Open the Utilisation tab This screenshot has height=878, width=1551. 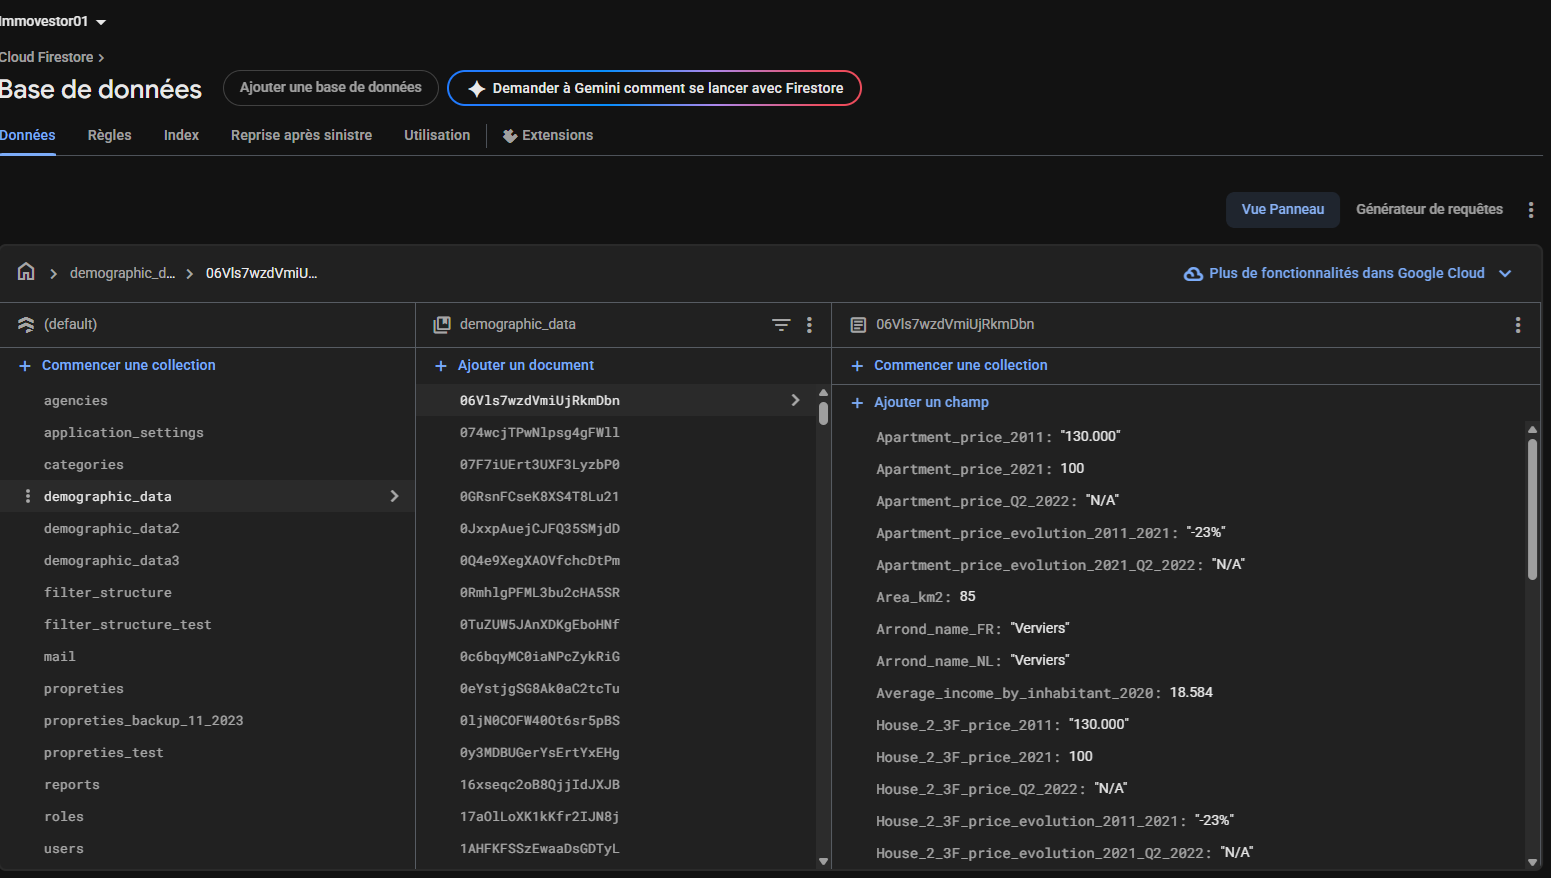(436, 135)
